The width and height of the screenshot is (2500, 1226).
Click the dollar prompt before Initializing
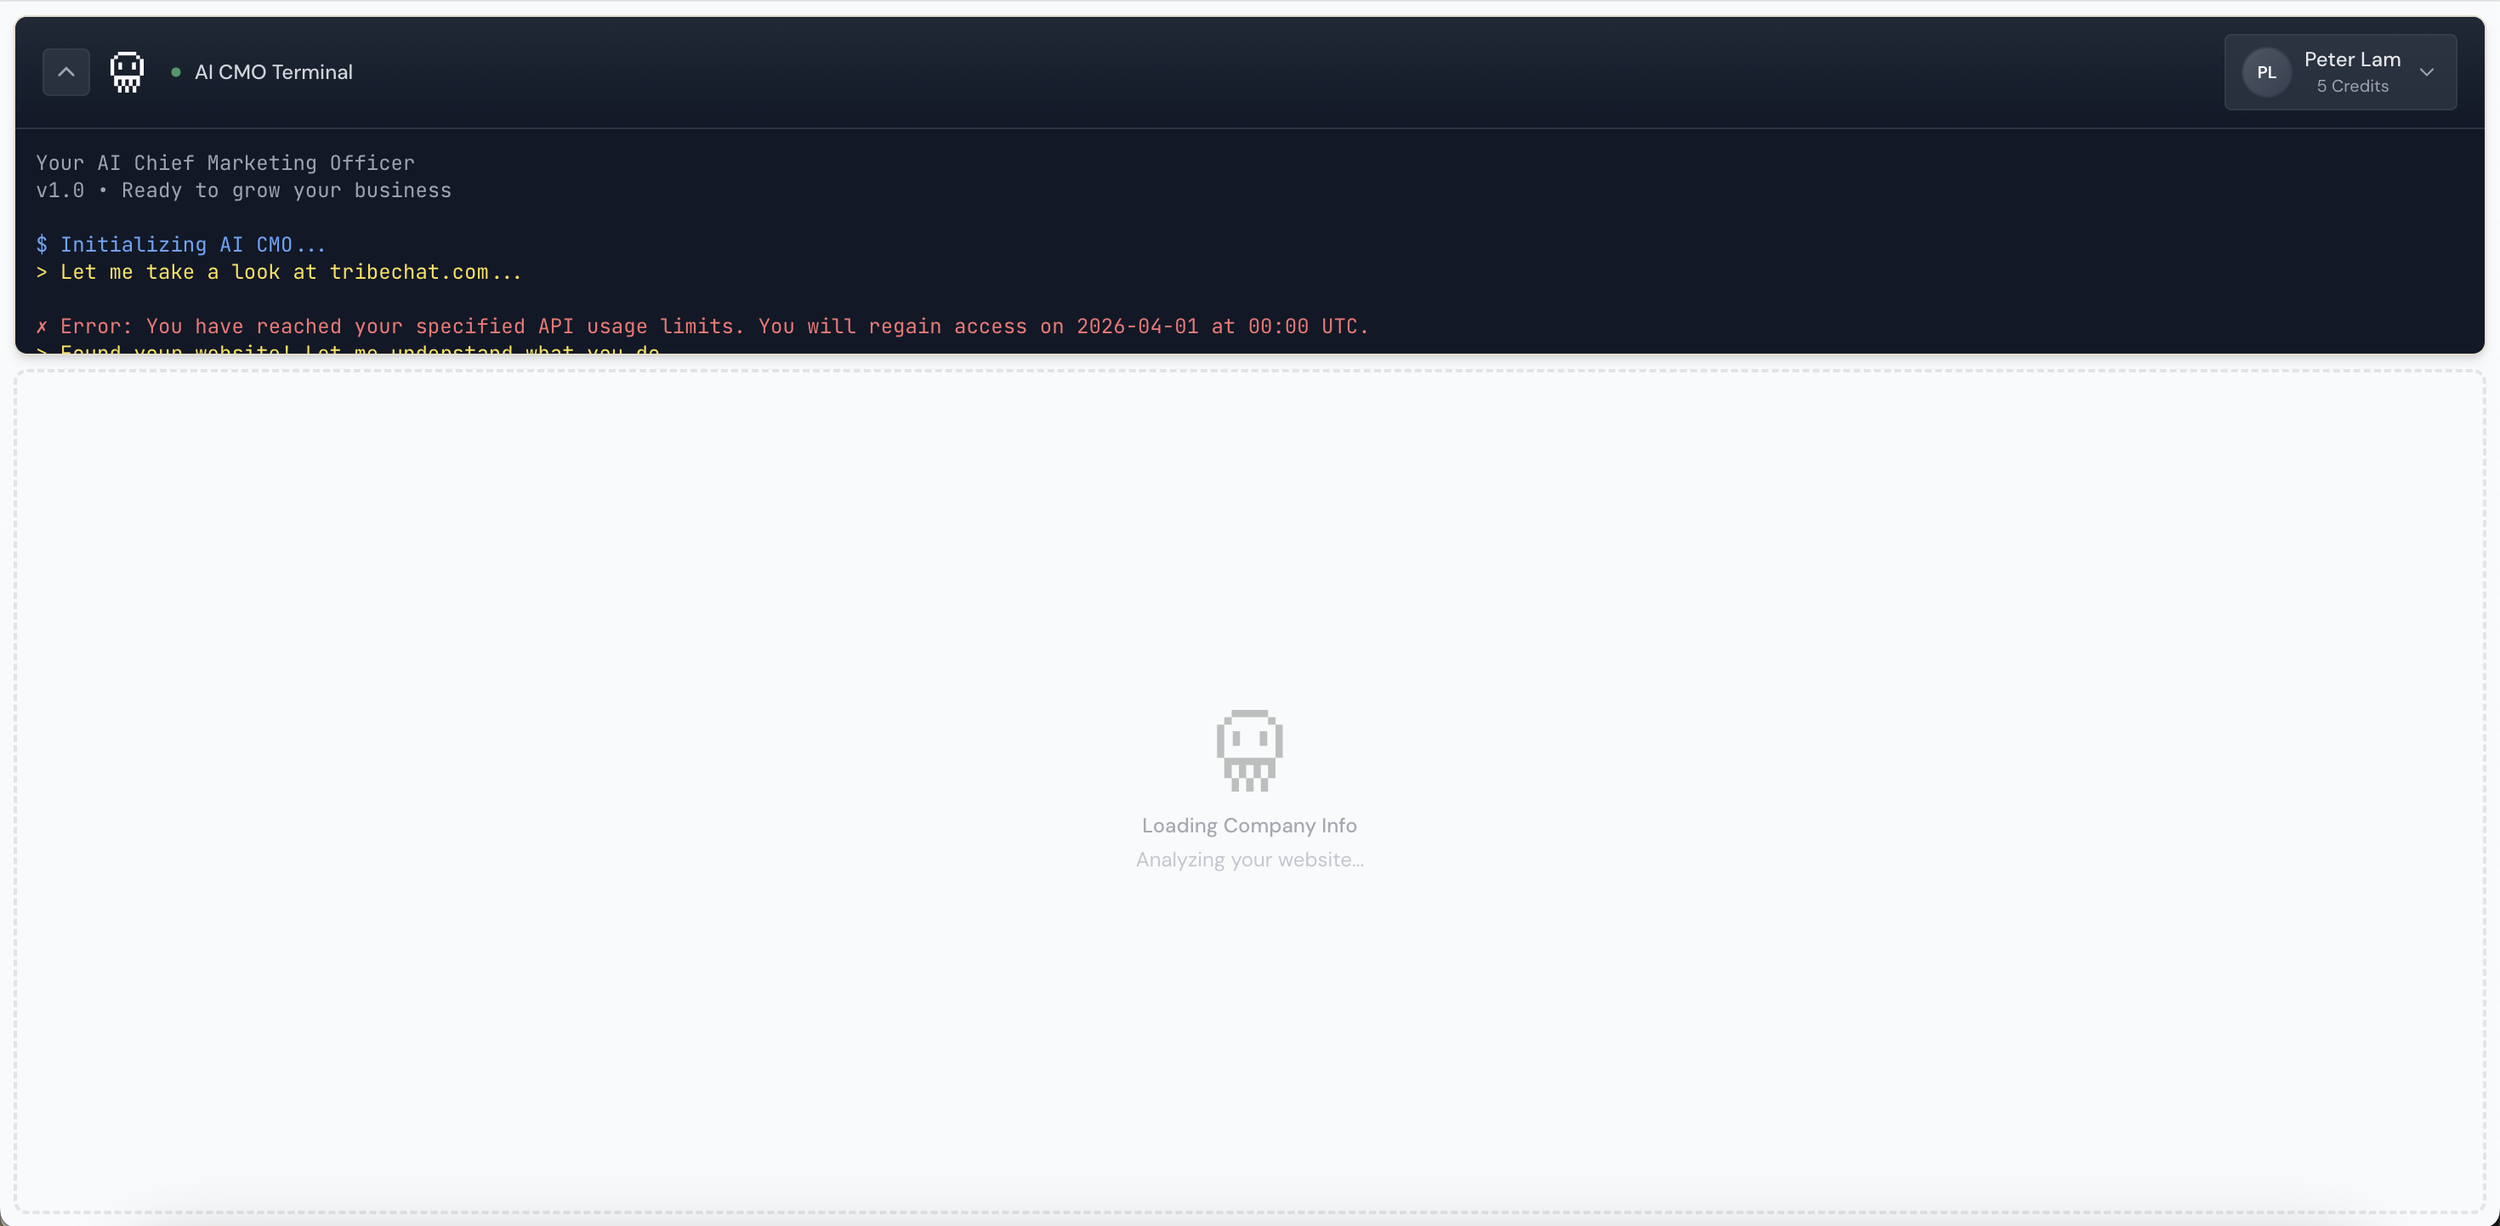[42, 245]
